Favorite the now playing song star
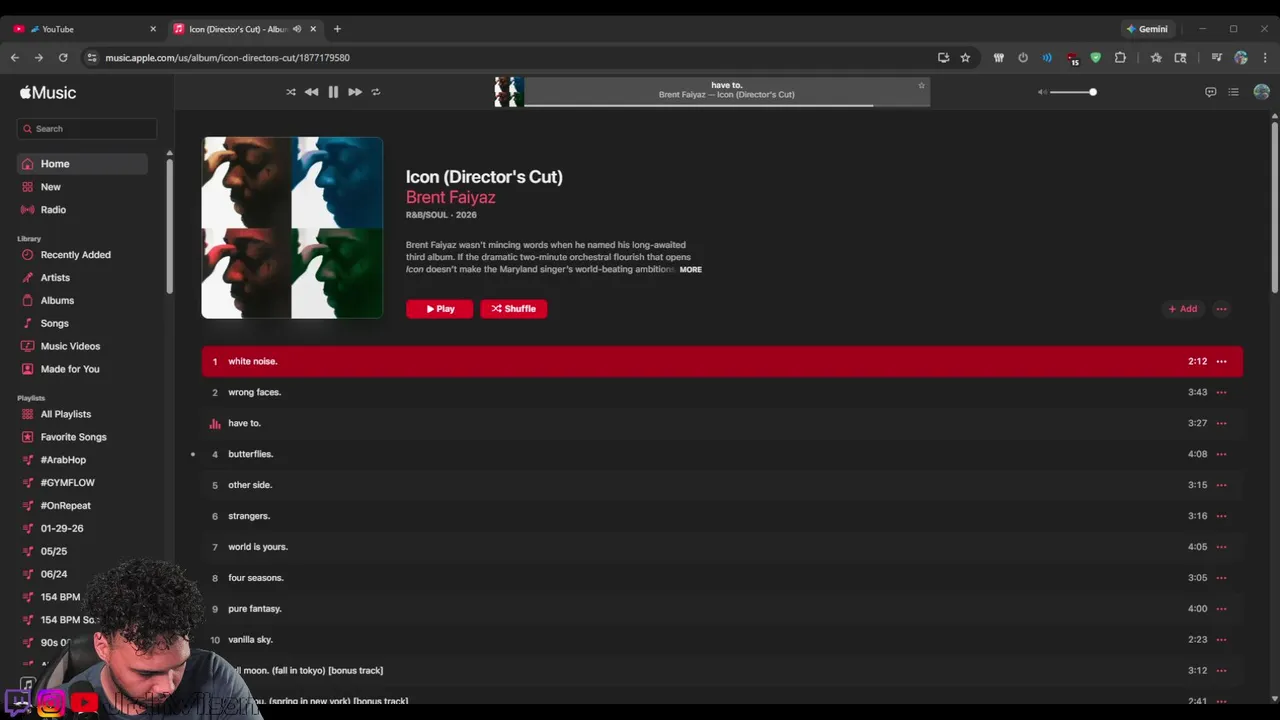The width and height of the screenshot is (1280, 720). point(921,86)
